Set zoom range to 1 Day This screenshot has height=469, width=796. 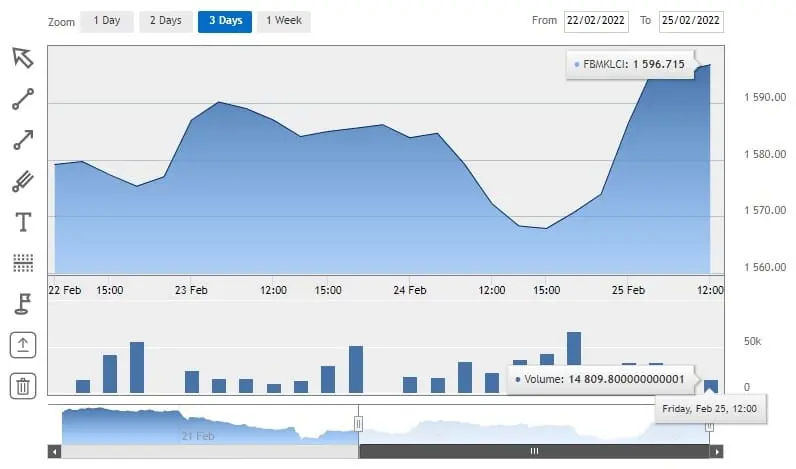[106, 21]
